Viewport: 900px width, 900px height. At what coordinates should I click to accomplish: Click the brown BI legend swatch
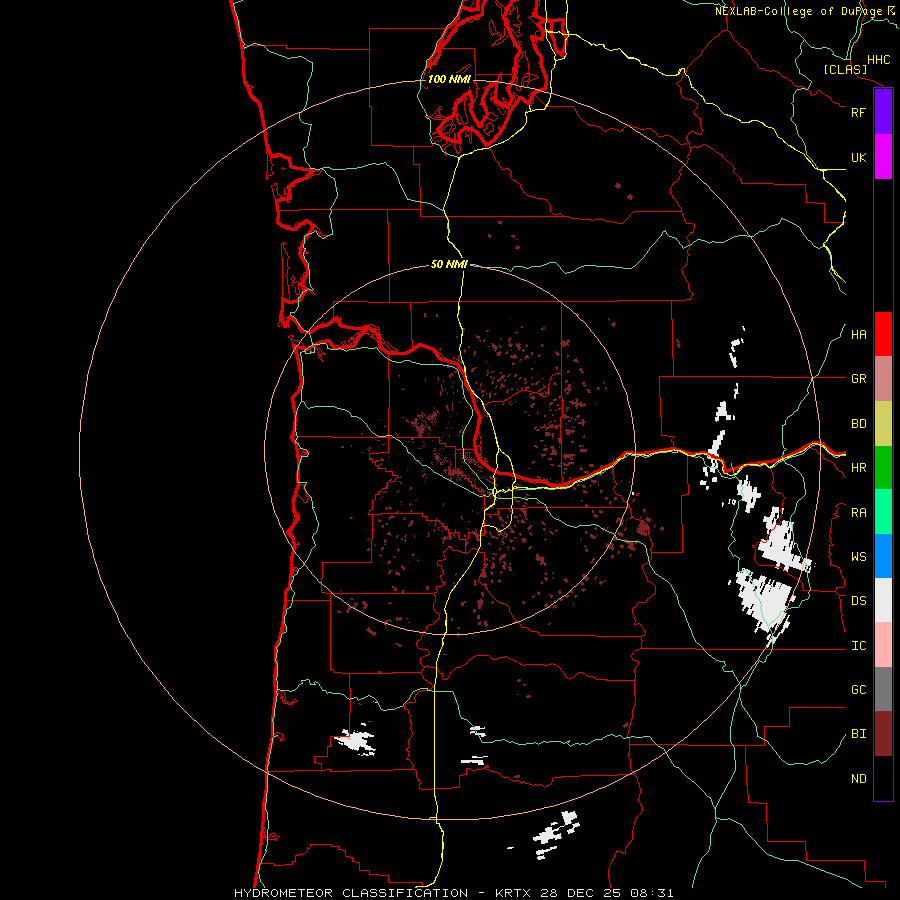(883, 734)
